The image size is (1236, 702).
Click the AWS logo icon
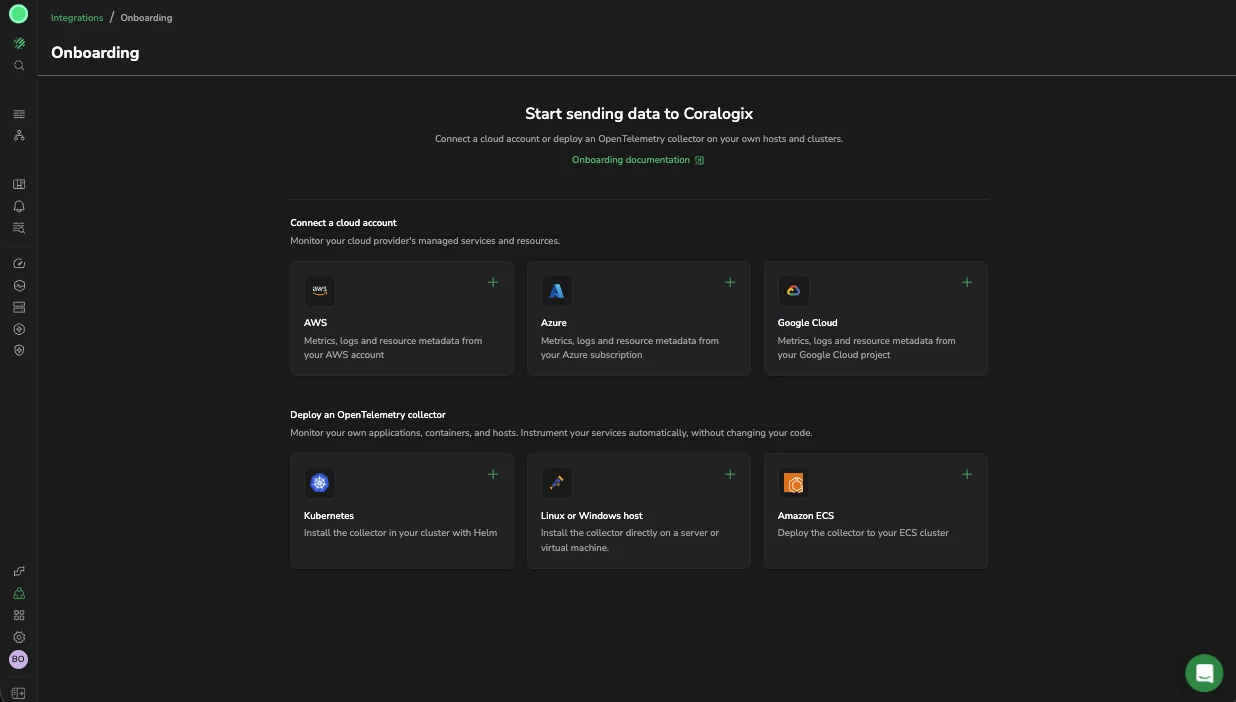point(320,291)
